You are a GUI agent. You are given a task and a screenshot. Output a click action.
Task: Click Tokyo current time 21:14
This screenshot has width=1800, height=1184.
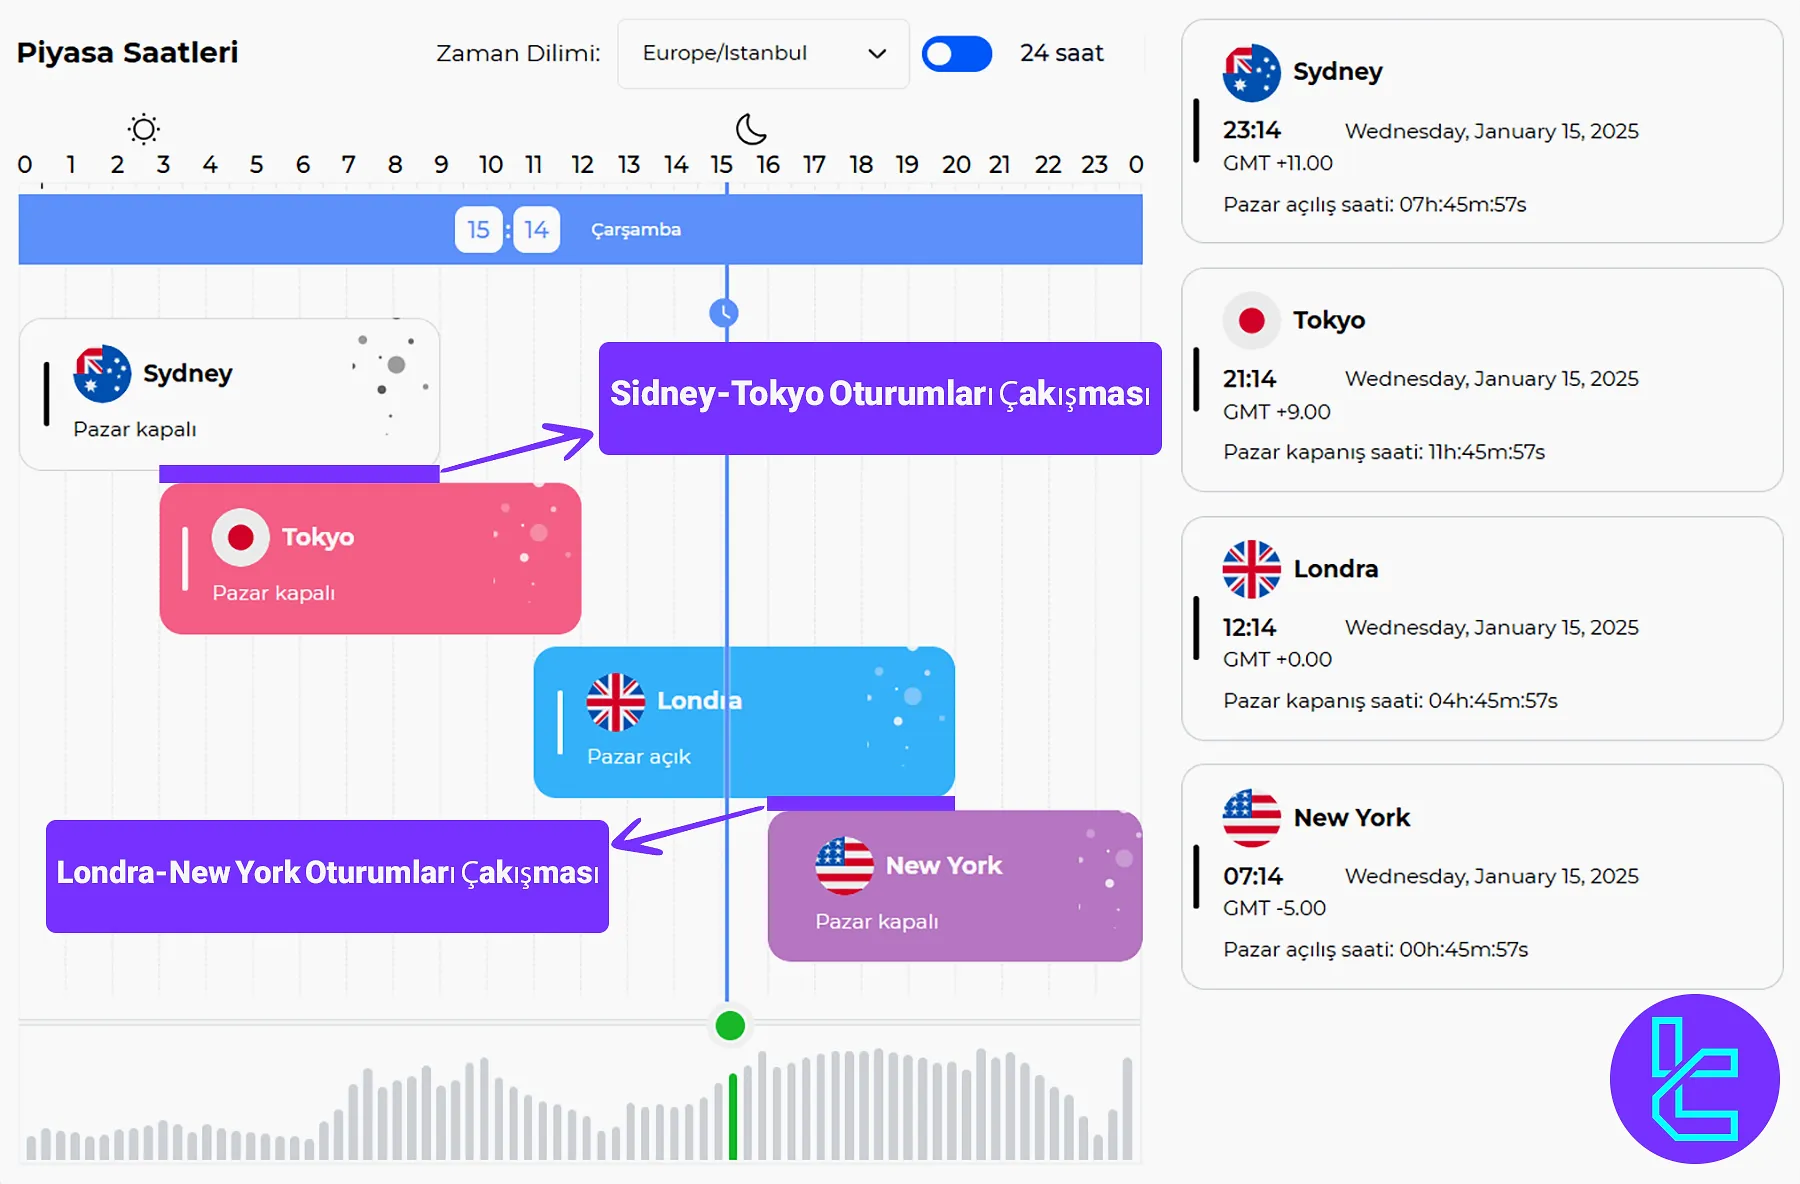point(1250,379)
